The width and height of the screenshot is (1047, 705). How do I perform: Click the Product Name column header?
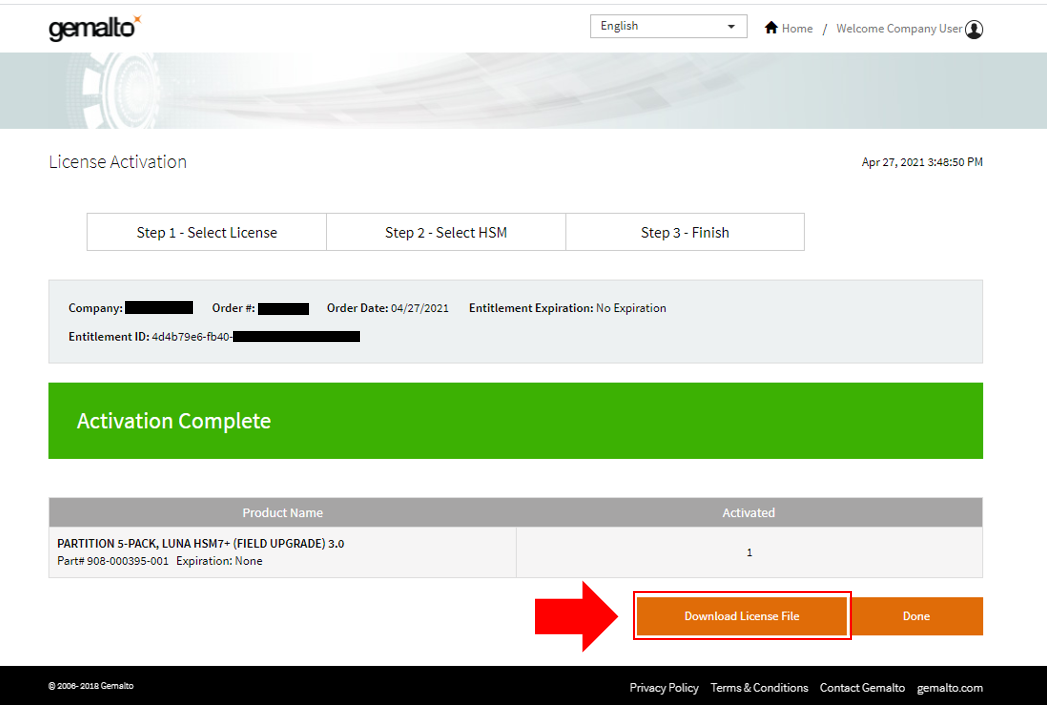pyautogui.click(x=283, y=512)
